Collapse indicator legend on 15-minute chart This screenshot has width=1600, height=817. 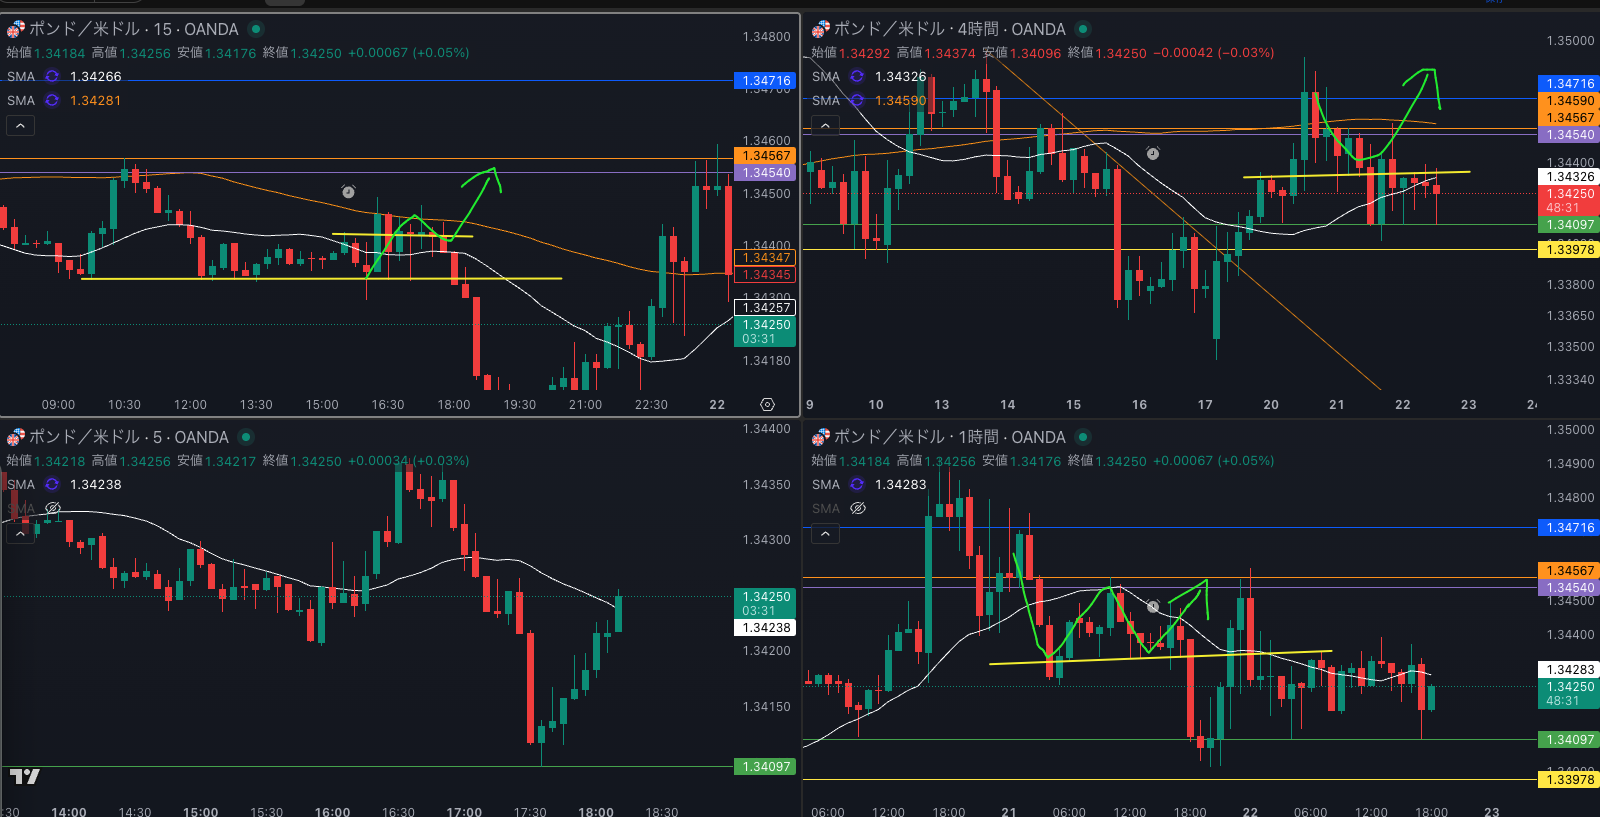[x=20, y=126]
